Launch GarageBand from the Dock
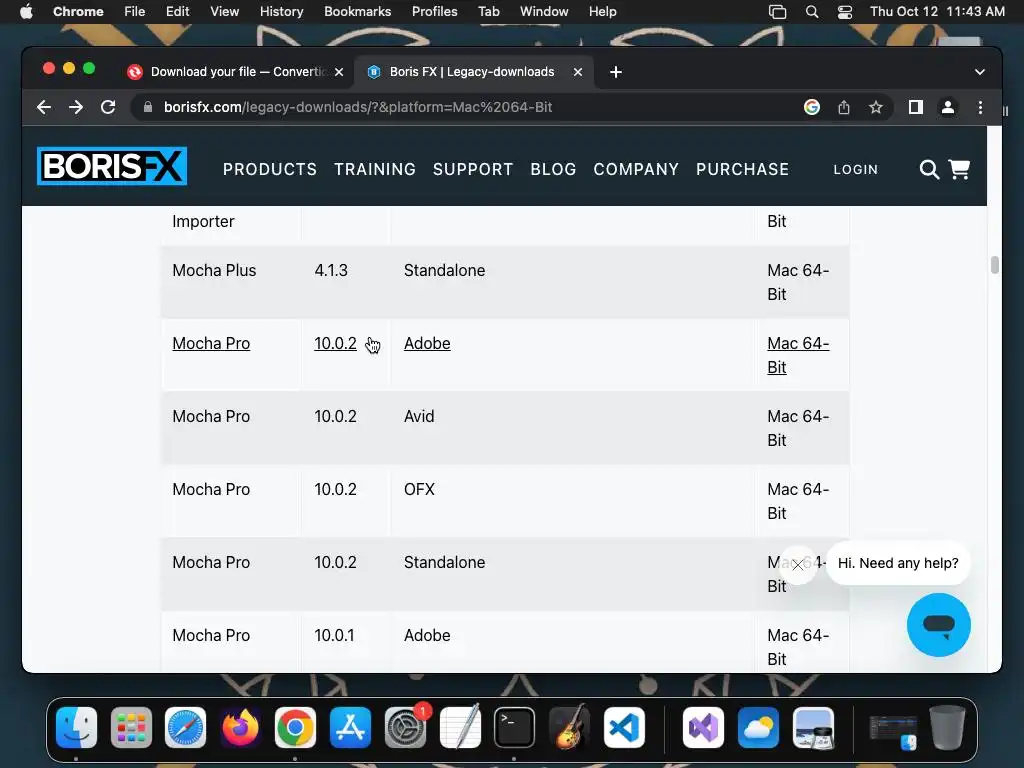The image size is (1024, 768). pos(569,727)
